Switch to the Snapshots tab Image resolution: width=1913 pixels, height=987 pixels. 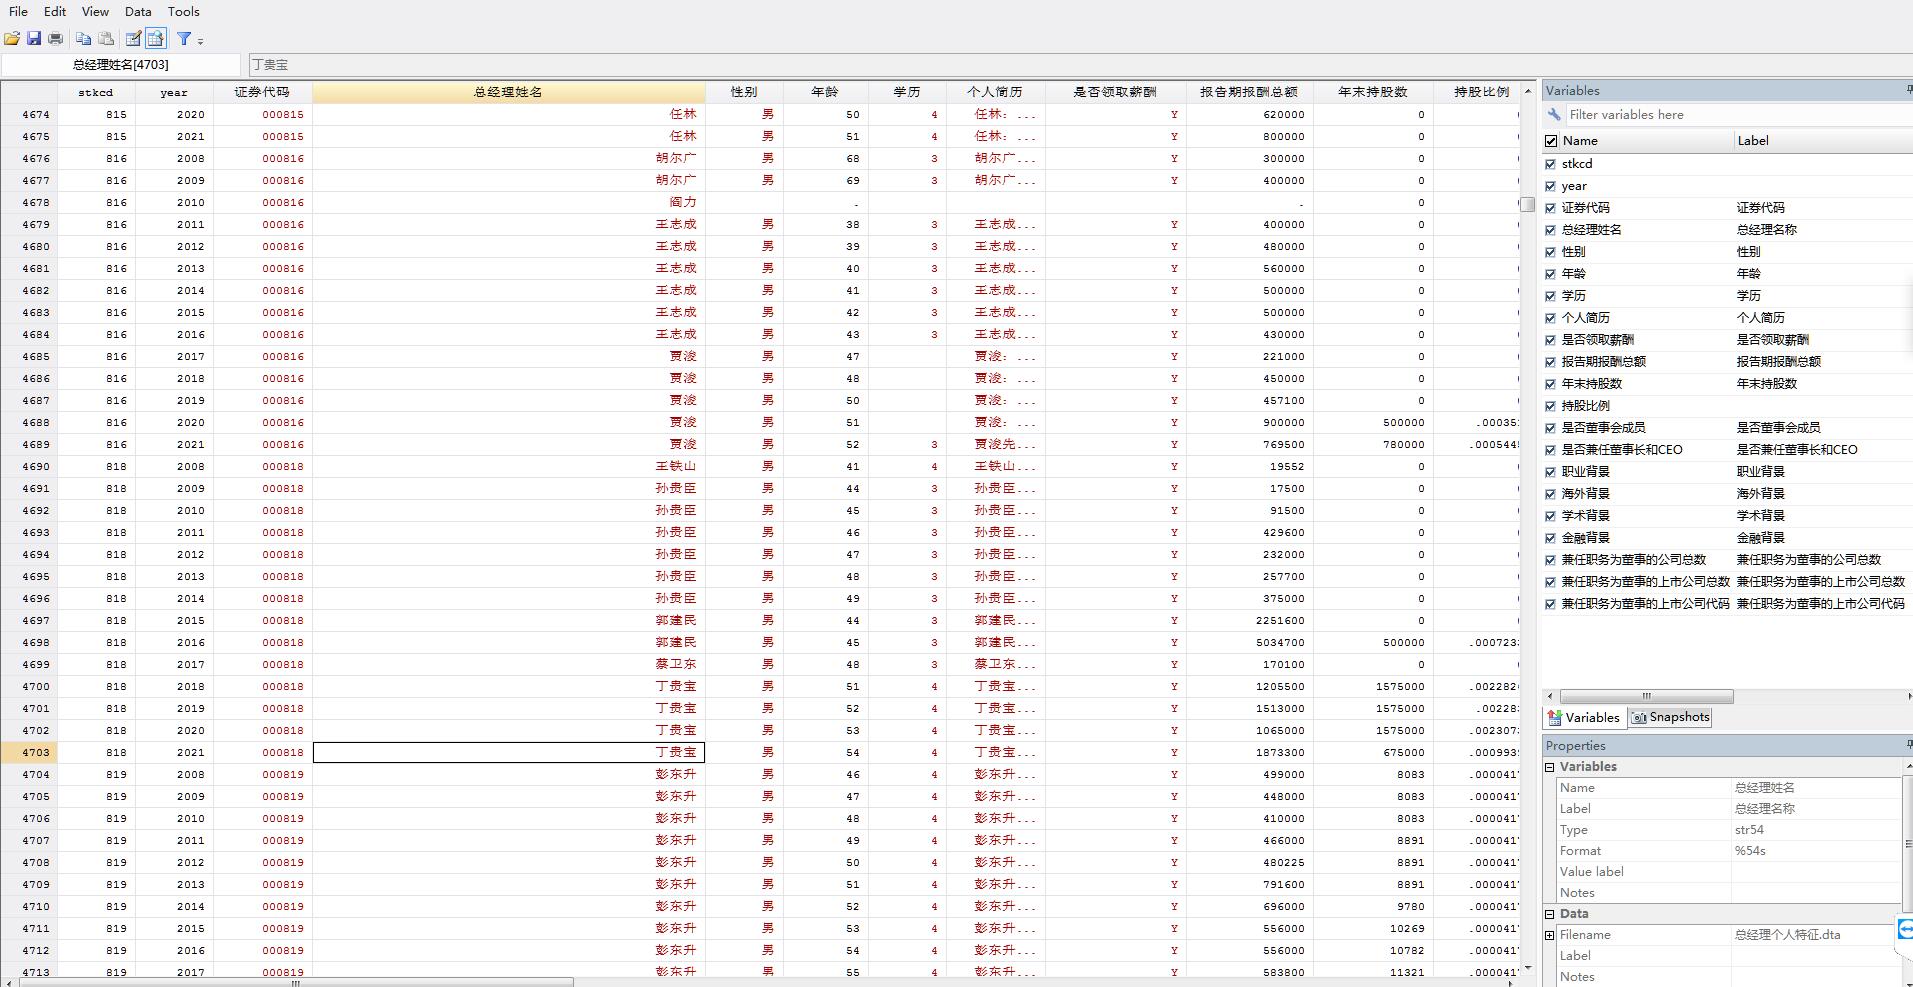point(1670,717)
